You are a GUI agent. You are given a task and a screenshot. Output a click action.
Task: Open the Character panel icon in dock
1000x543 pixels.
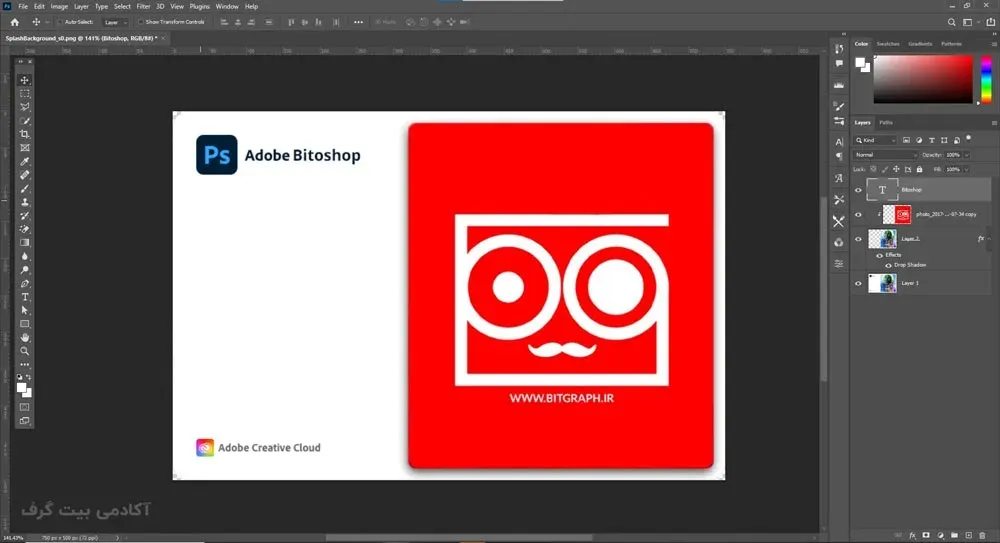pyautogui.click(x=839, y=142)
